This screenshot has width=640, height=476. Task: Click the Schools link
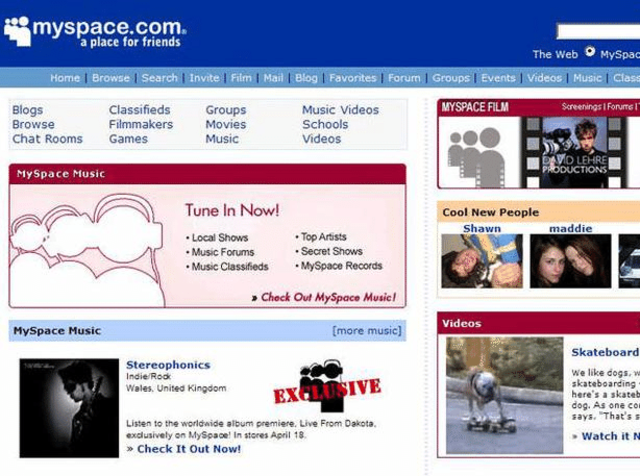point(325,124)
